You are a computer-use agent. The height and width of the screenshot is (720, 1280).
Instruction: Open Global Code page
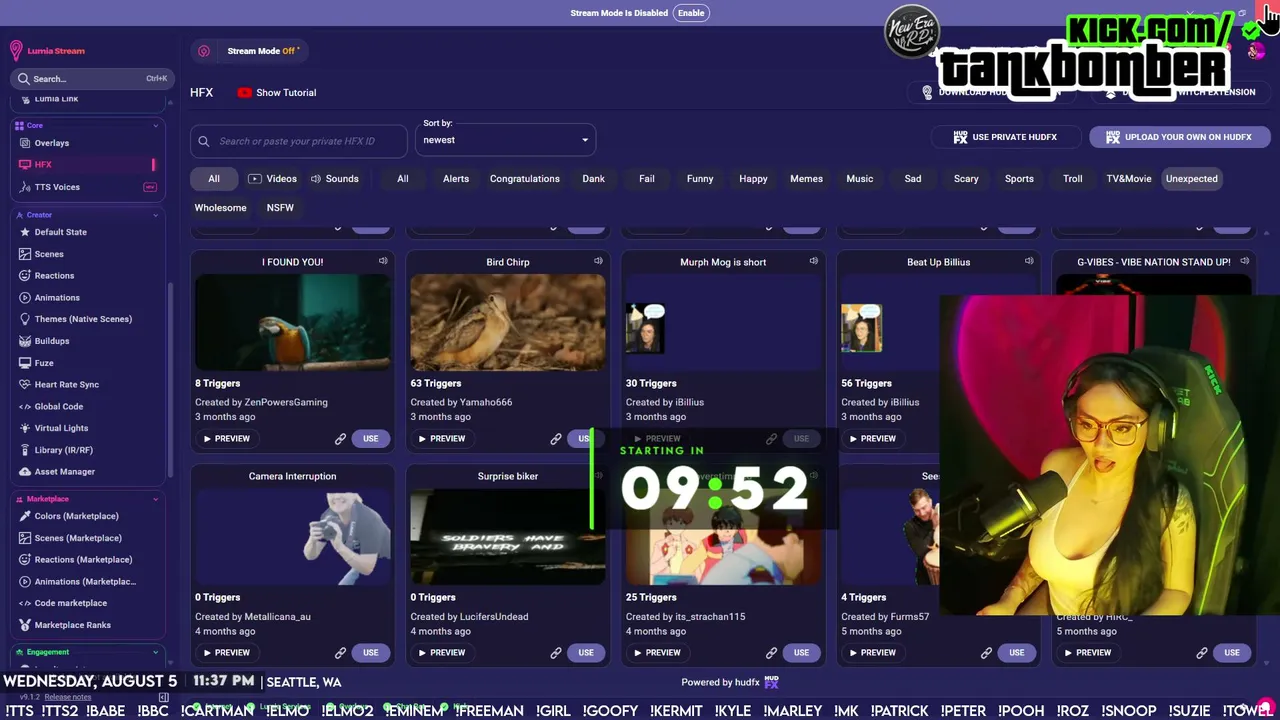pyautogui.click(x=58, y=407)
